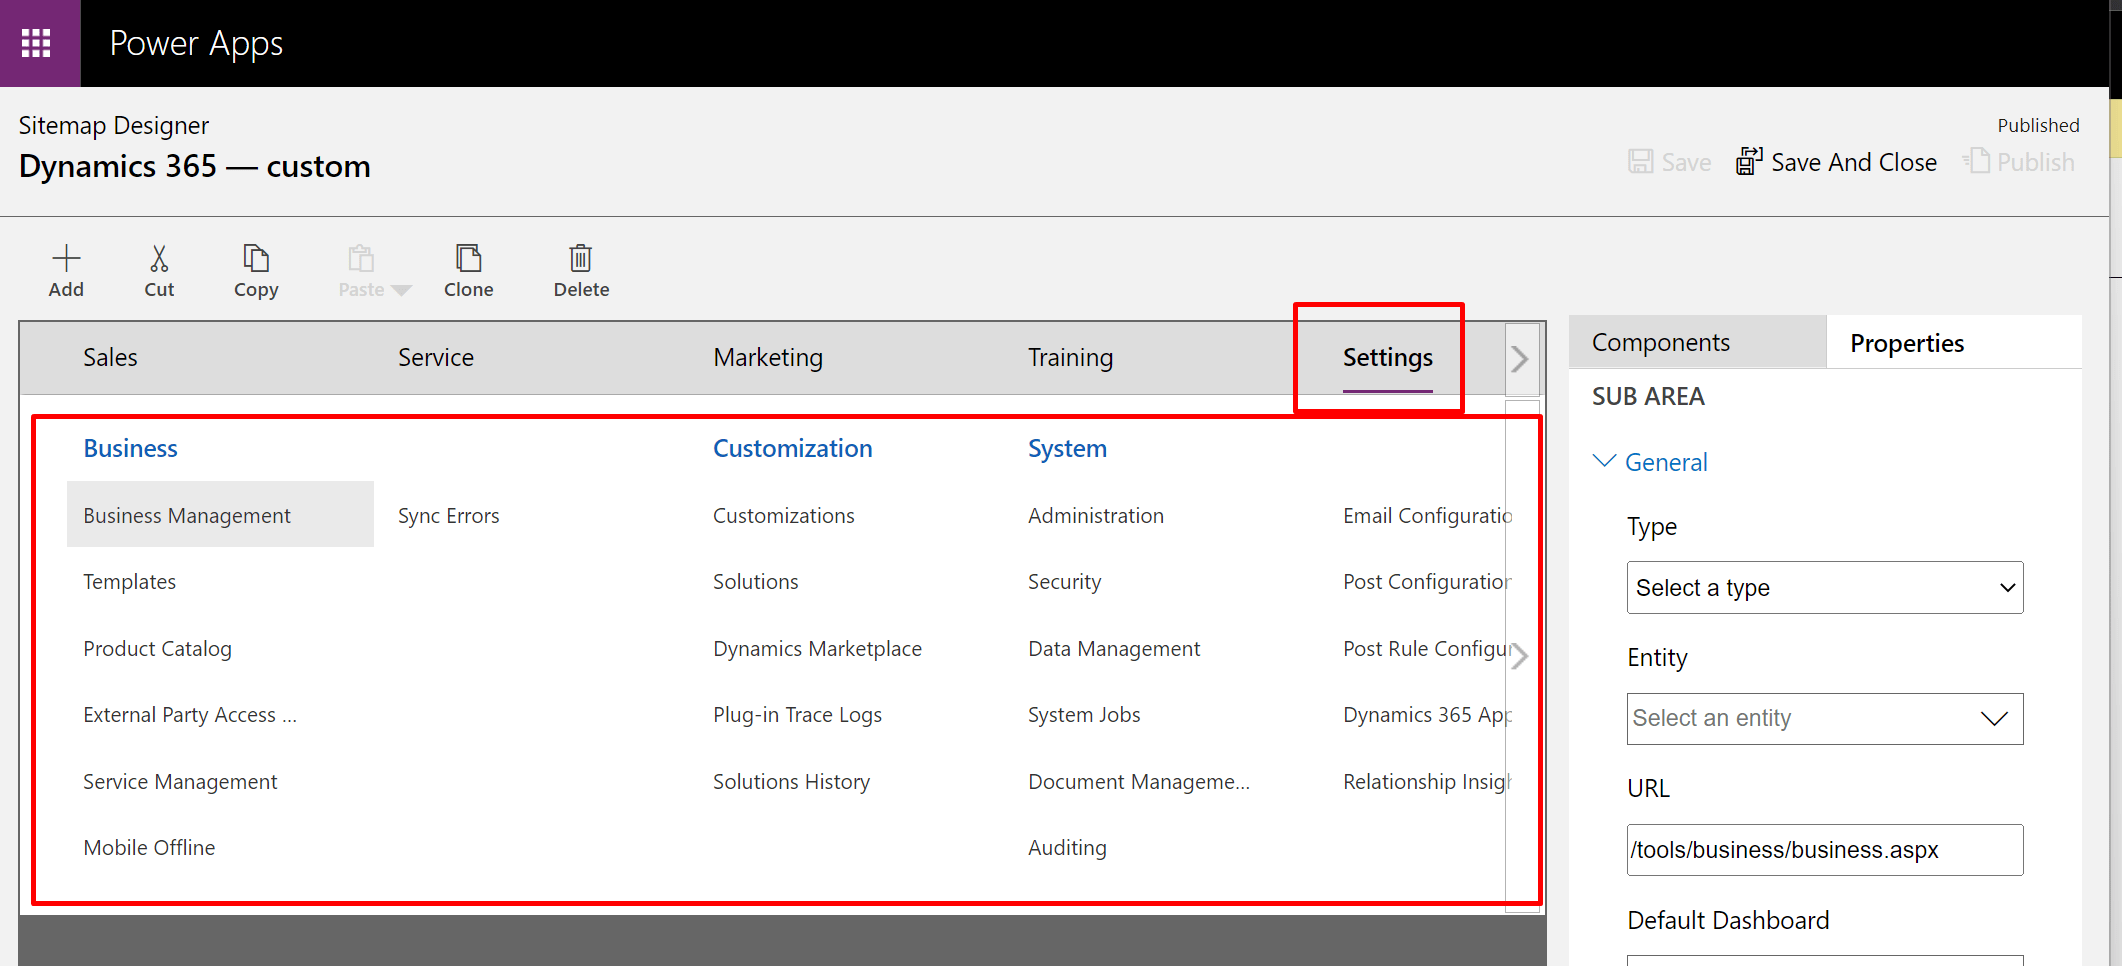
Task: Select the Administration subarea
Action: [x=1096, y=516]
